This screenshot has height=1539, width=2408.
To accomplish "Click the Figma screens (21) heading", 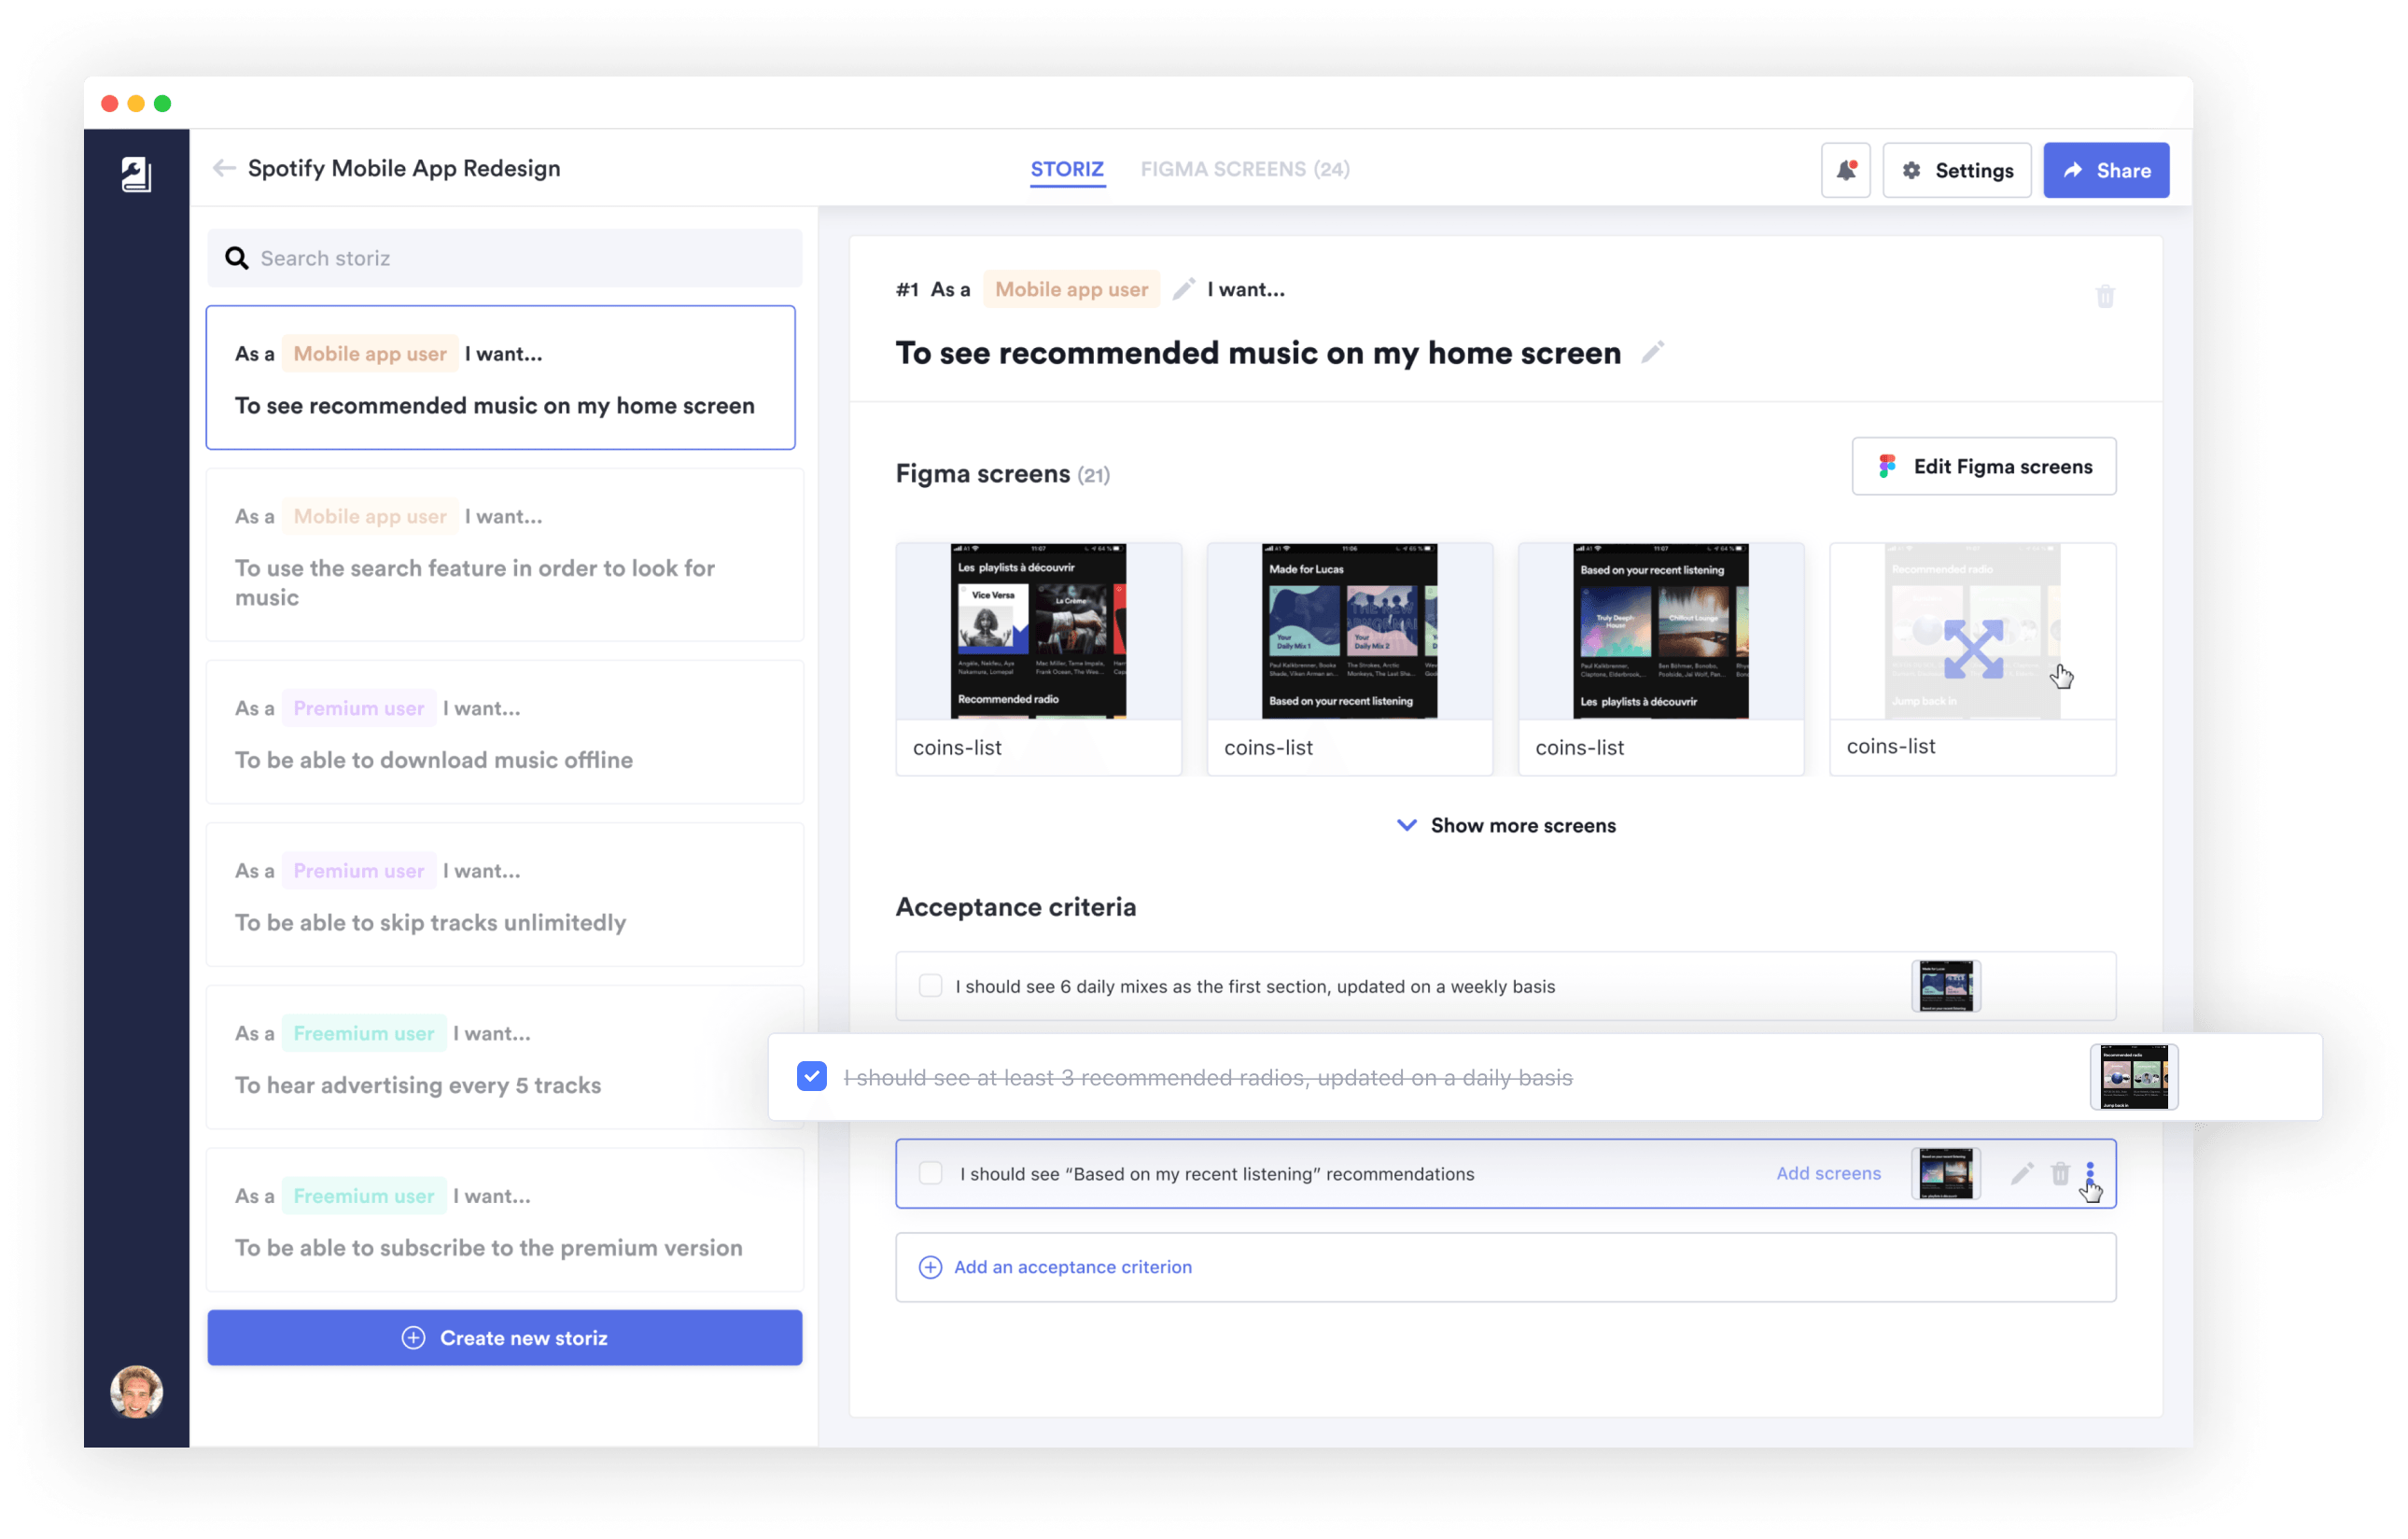I will (x=1002, y=474).
